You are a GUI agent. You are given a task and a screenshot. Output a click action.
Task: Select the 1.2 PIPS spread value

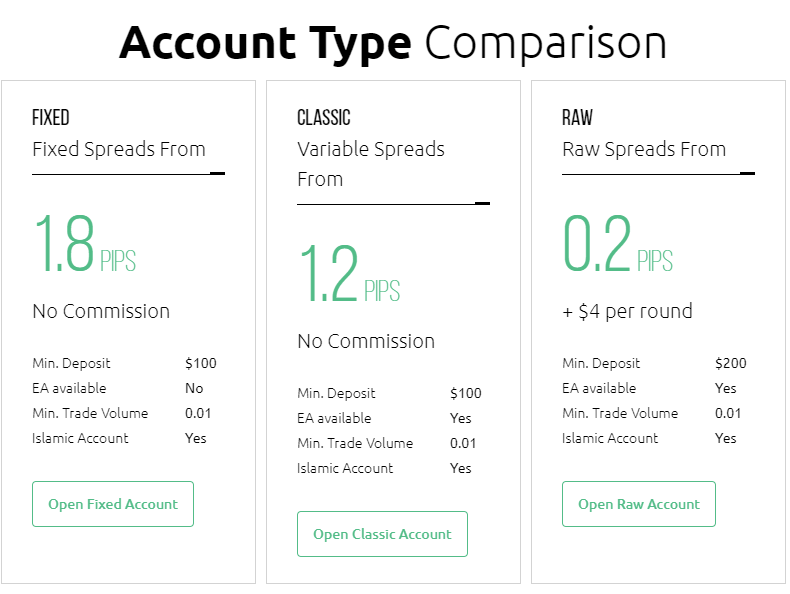coord(349,274)
